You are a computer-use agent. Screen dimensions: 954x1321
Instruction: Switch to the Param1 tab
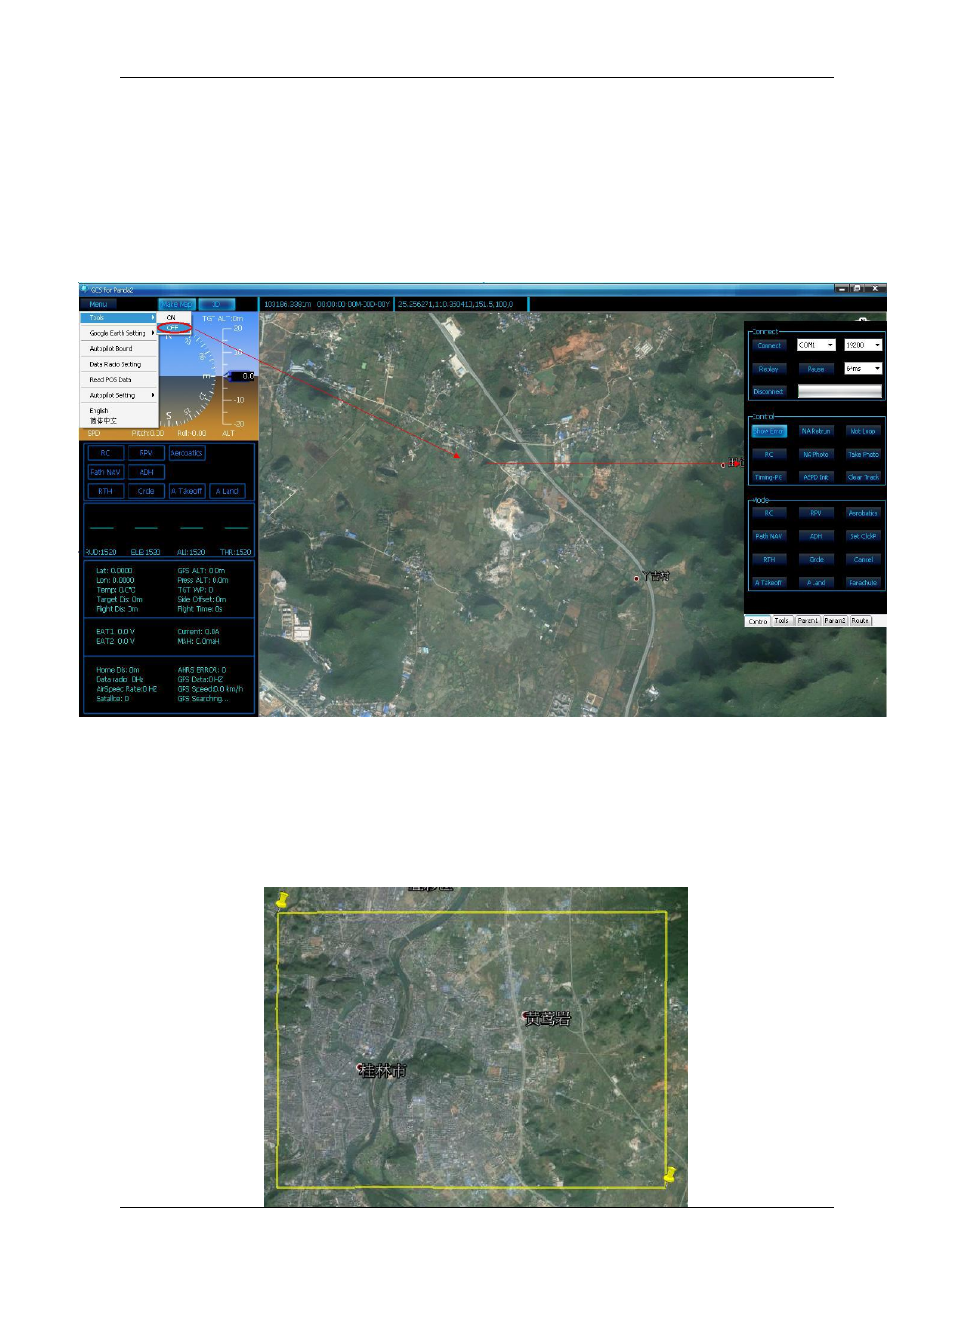(808, 621)
